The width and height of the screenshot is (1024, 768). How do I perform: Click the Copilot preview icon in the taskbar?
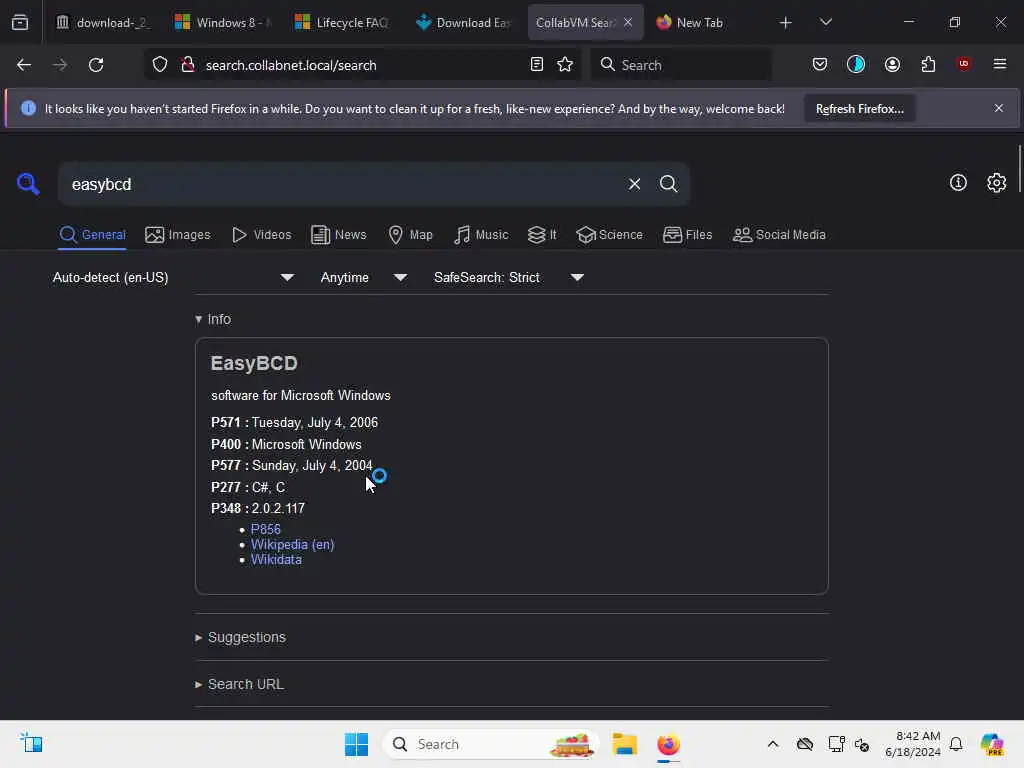pyautogui.click(x=991, y=744)
